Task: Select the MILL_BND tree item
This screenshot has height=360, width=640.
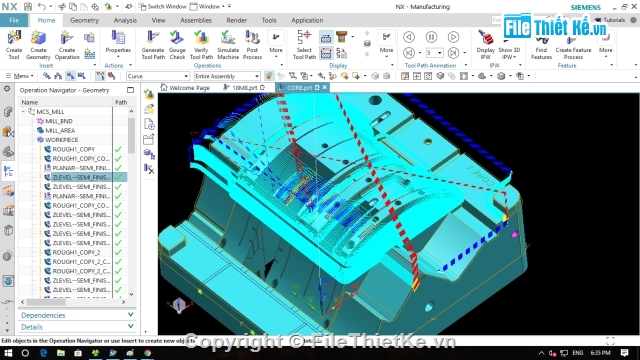Action: pos(58,121)
